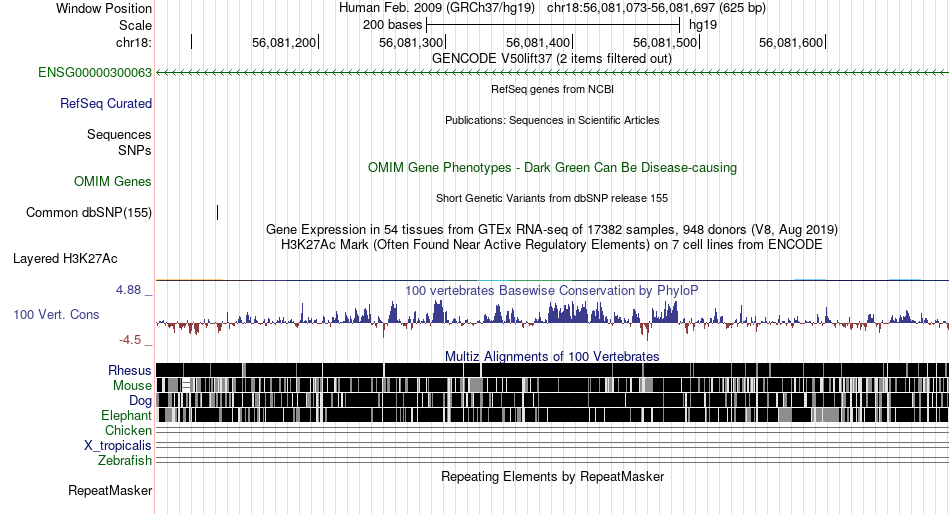Click the OMIM Genes track label
Screen dimensions: 950x514
pyautogui.click(x=113, y=182)
